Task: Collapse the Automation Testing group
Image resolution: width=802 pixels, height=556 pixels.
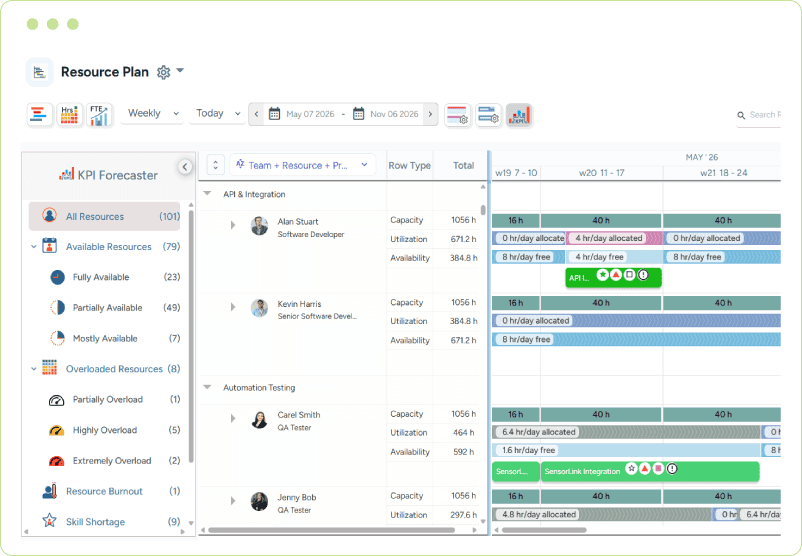Action: [x=208, y=387]
